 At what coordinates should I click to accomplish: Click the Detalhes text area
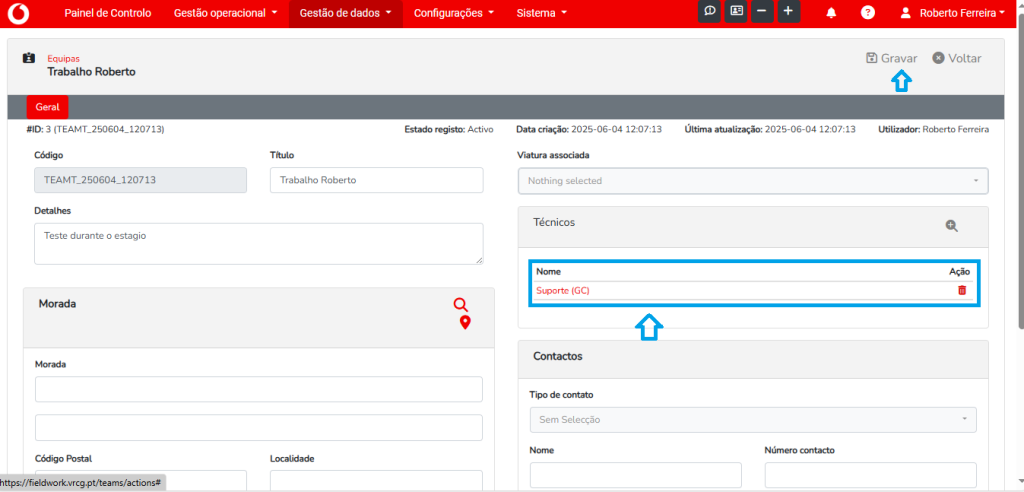click(x=259, y=244)
